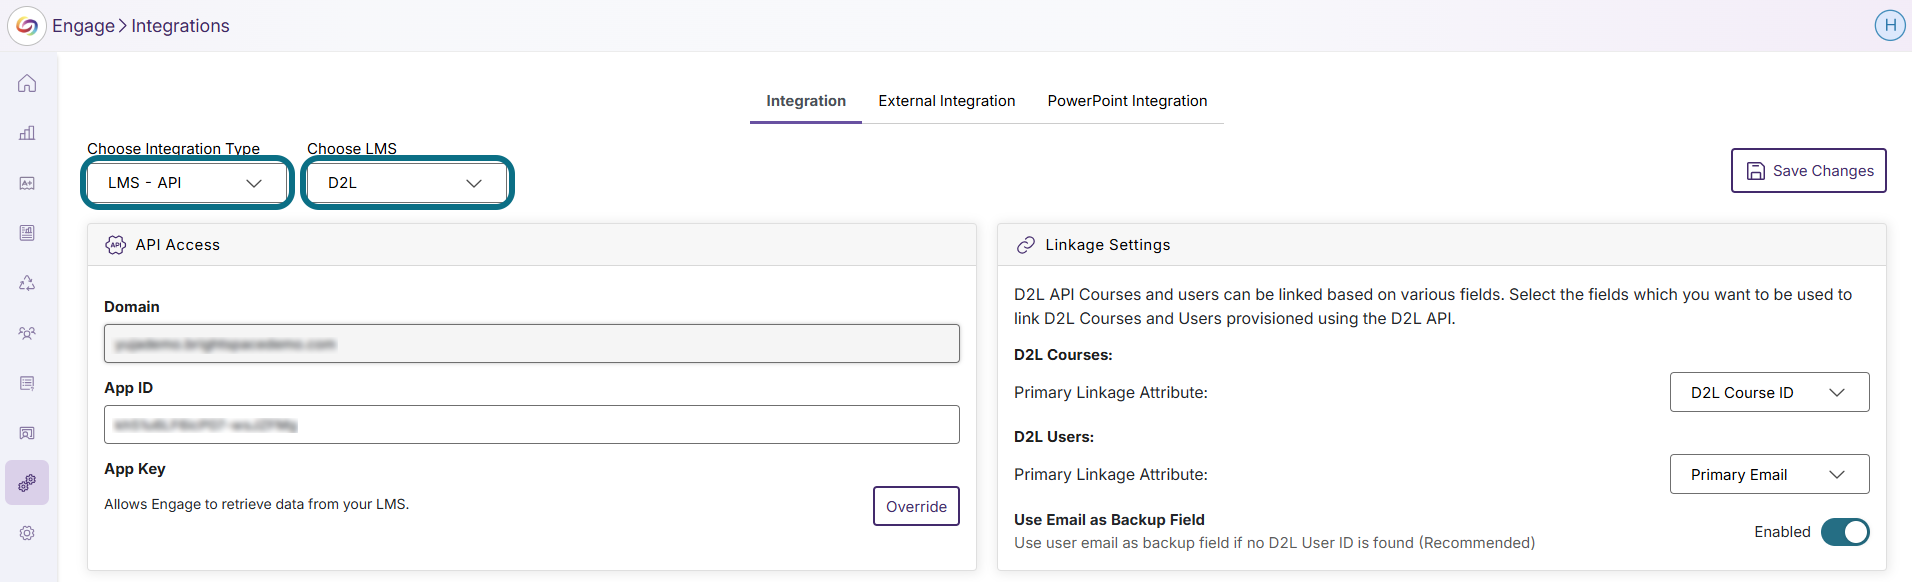Open the D2L Course ID dropdown
The width and height of the screenshot is (1912, 582).
point(1769,392)
